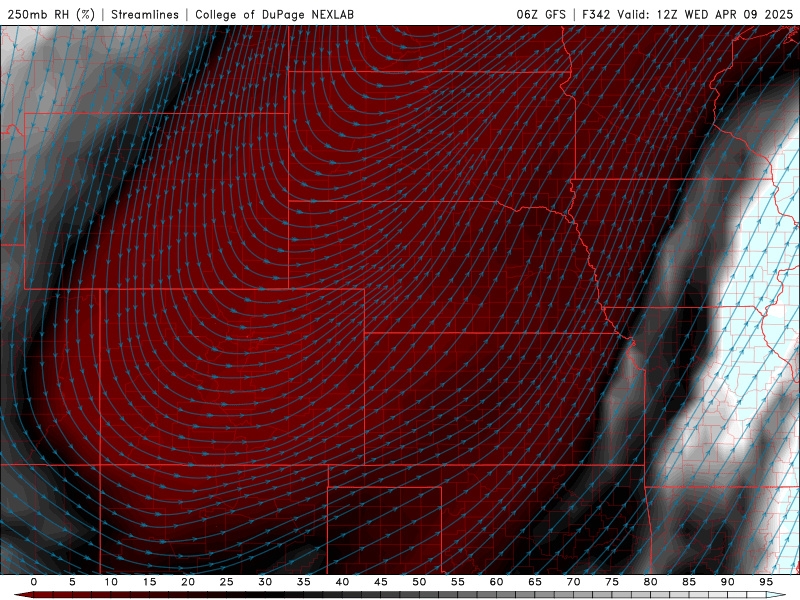Click "College of DuPage NEXLAB" text
Screen dimensions: 800x600
[x=274, y=14]
